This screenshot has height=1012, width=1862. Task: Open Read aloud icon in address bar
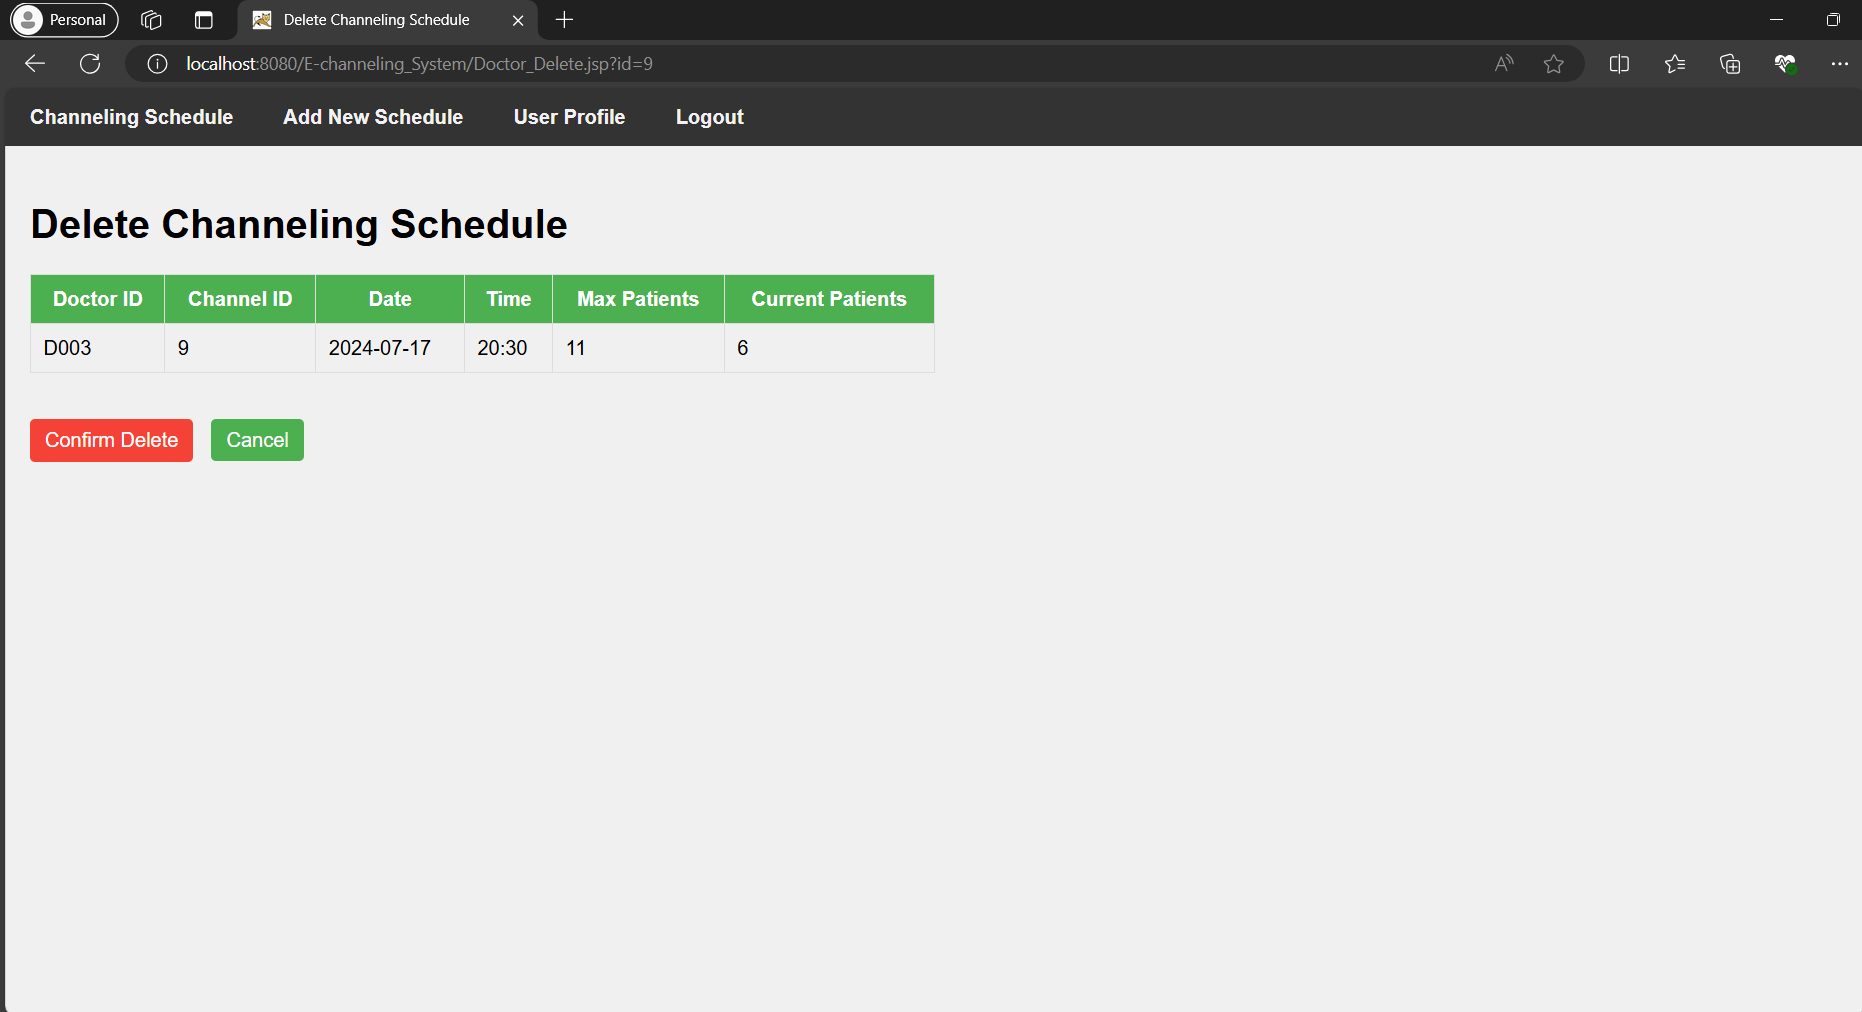tap(1504, 64)
